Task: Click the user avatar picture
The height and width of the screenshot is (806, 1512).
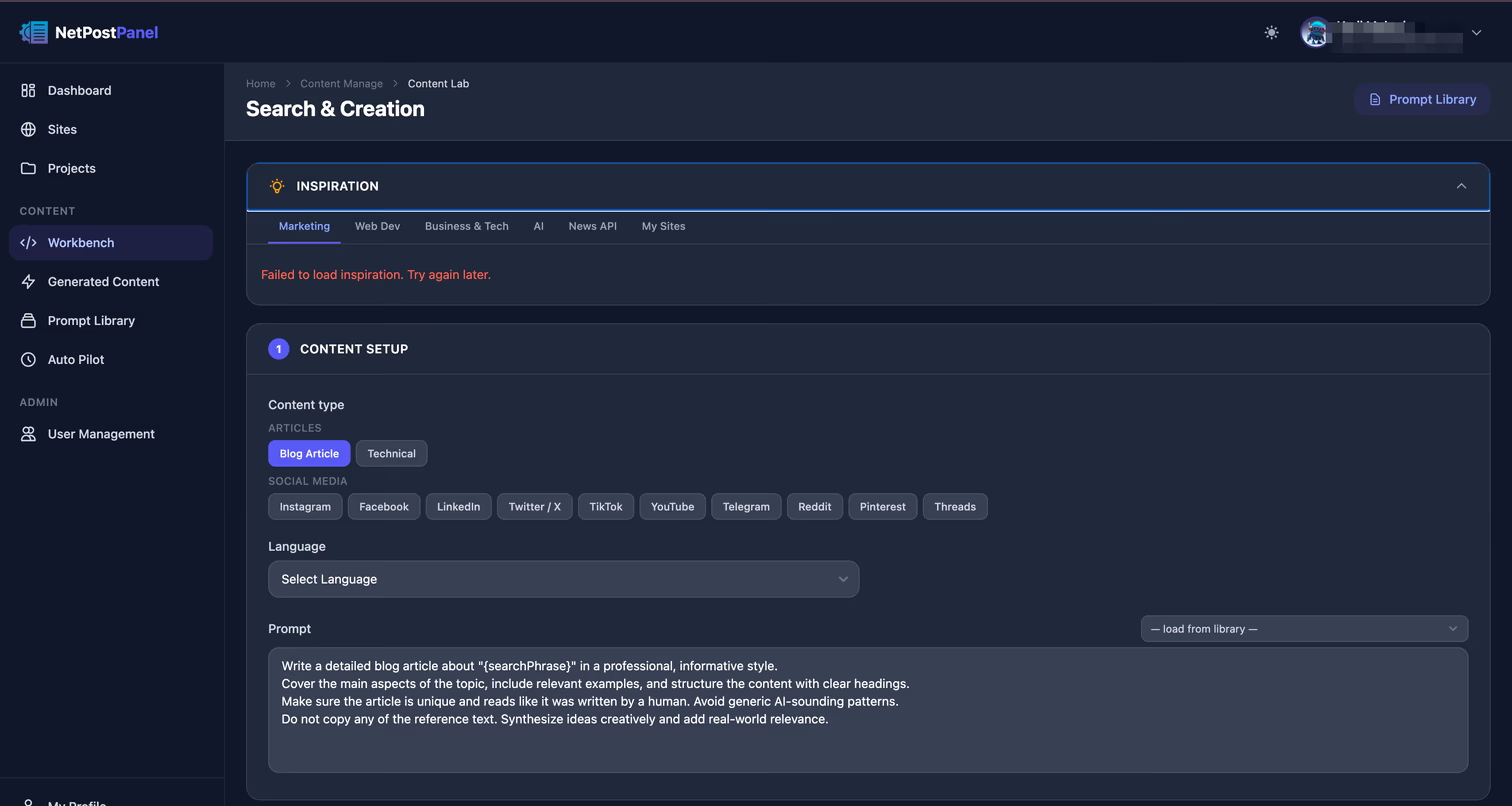Action: click(x=1315, y=32)
